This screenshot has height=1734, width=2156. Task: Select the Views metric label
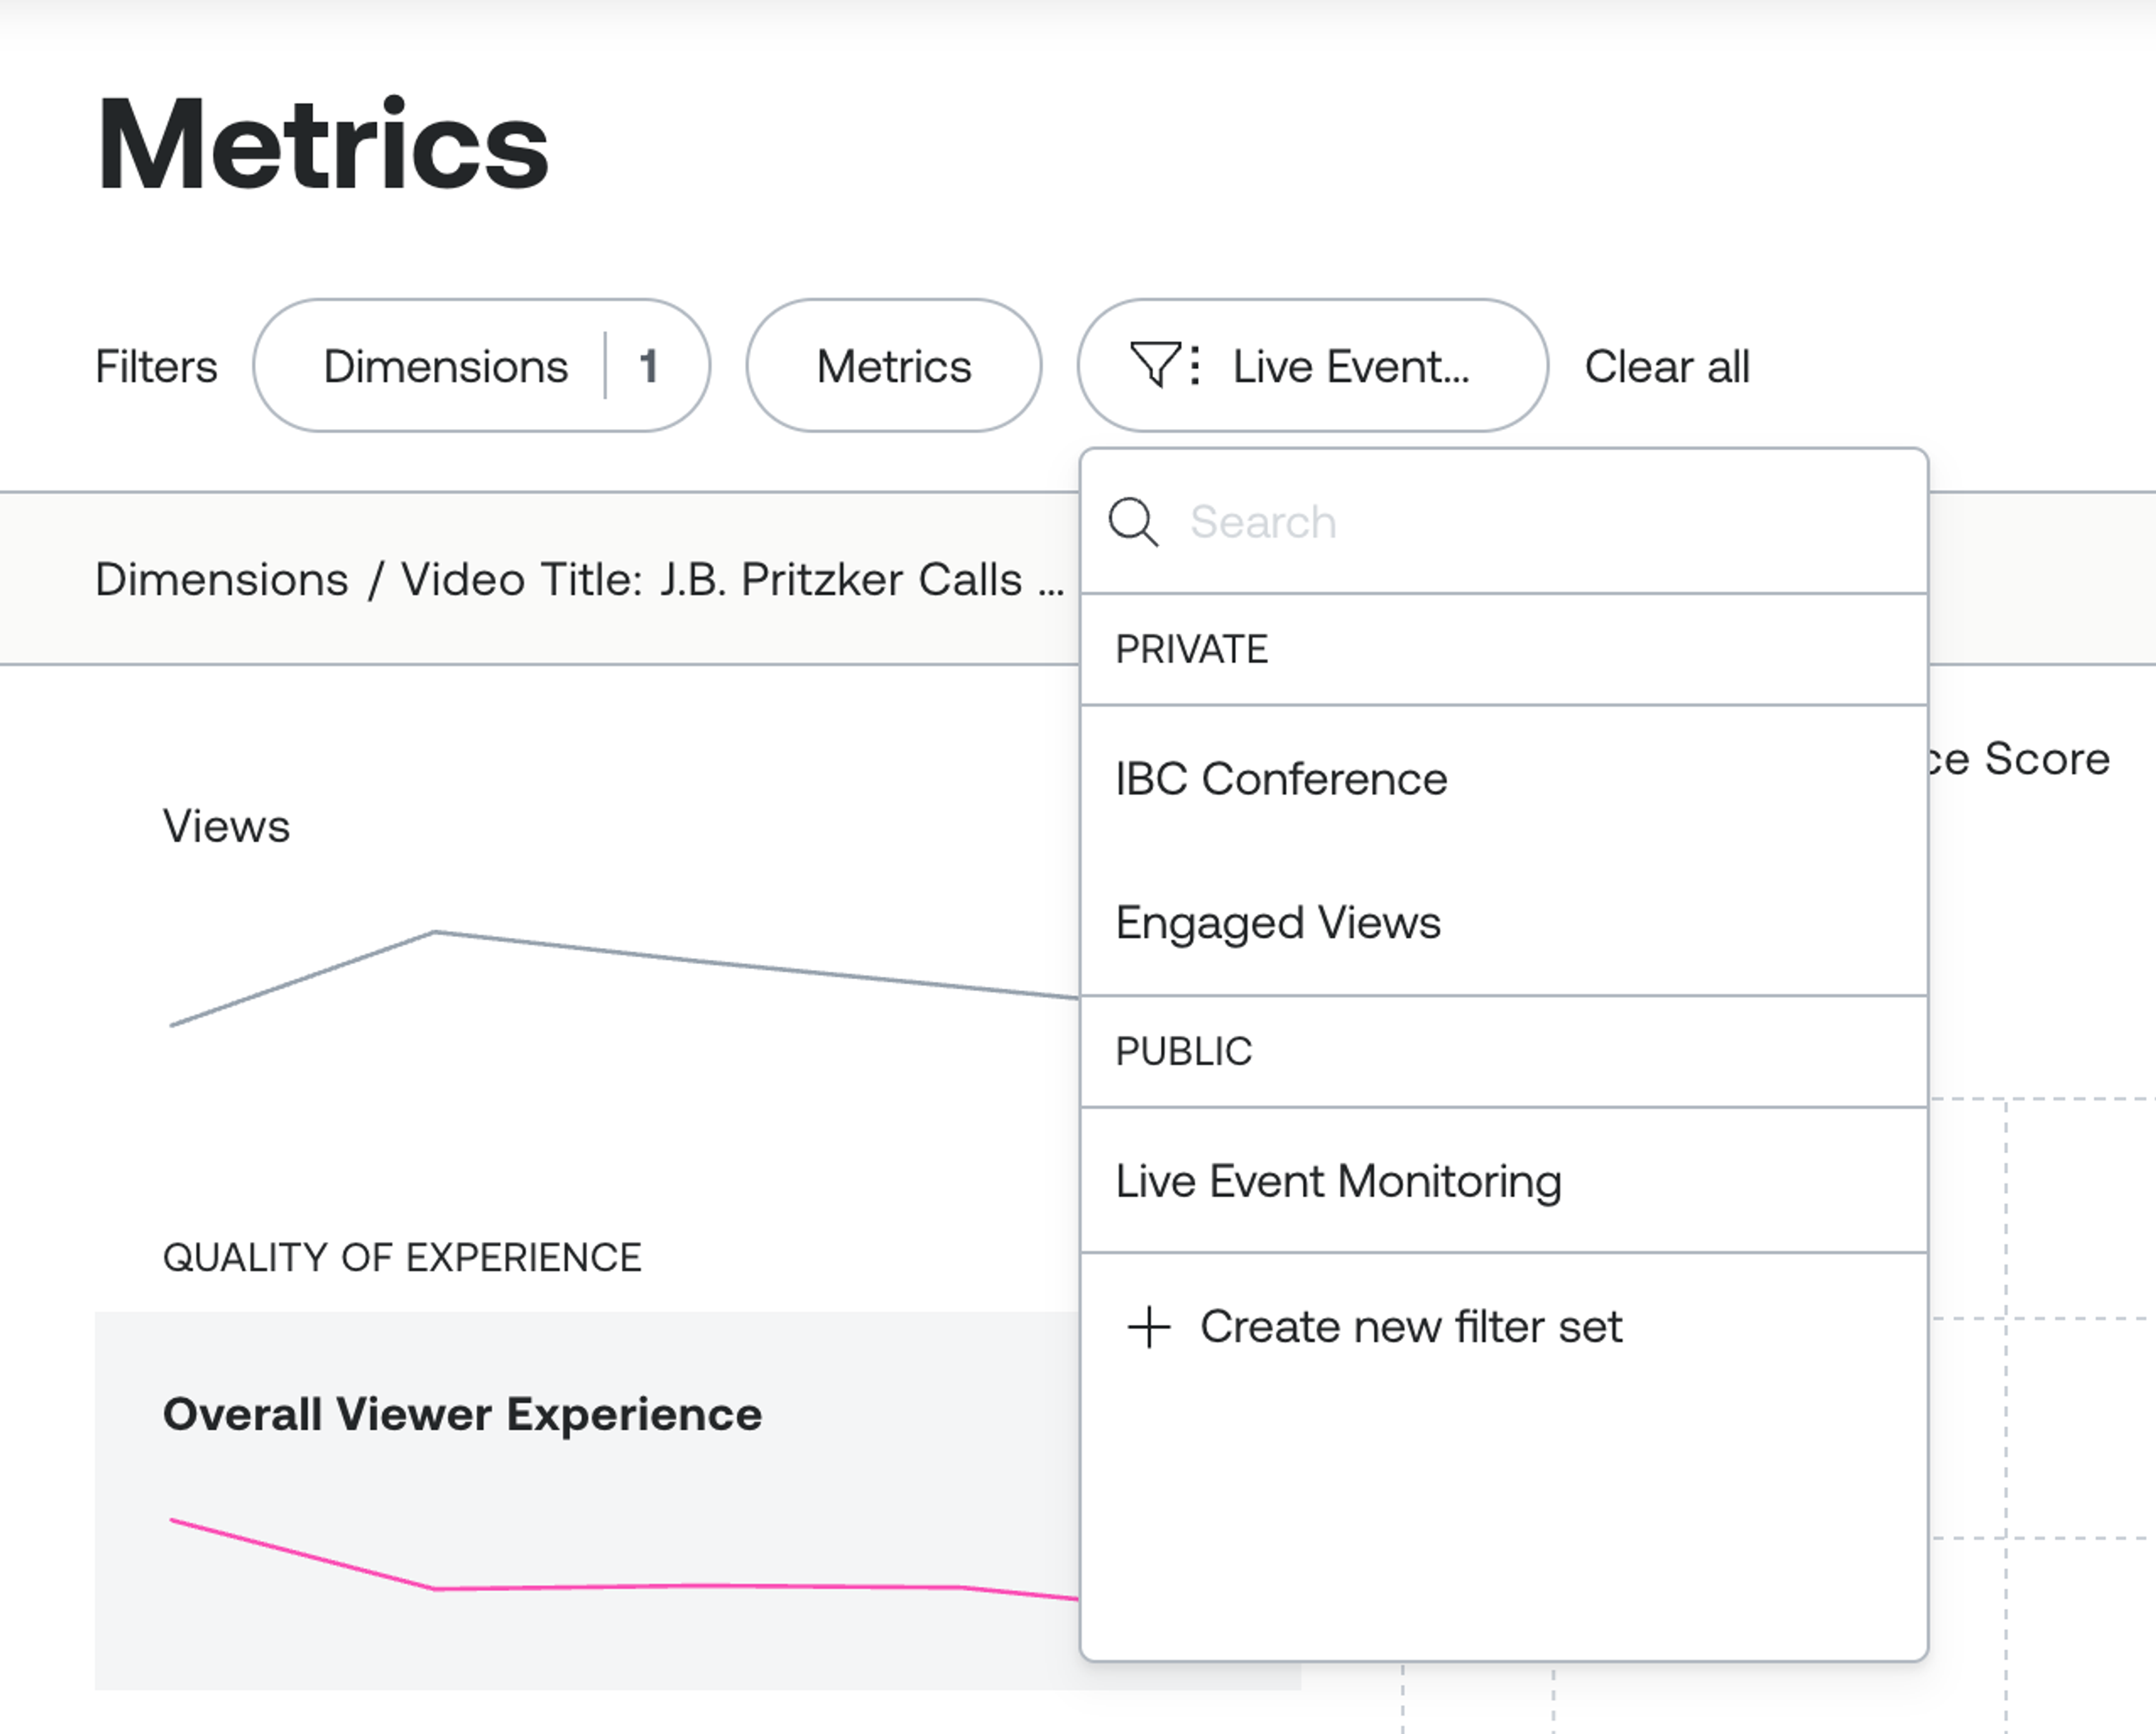[x=226, y=826]
